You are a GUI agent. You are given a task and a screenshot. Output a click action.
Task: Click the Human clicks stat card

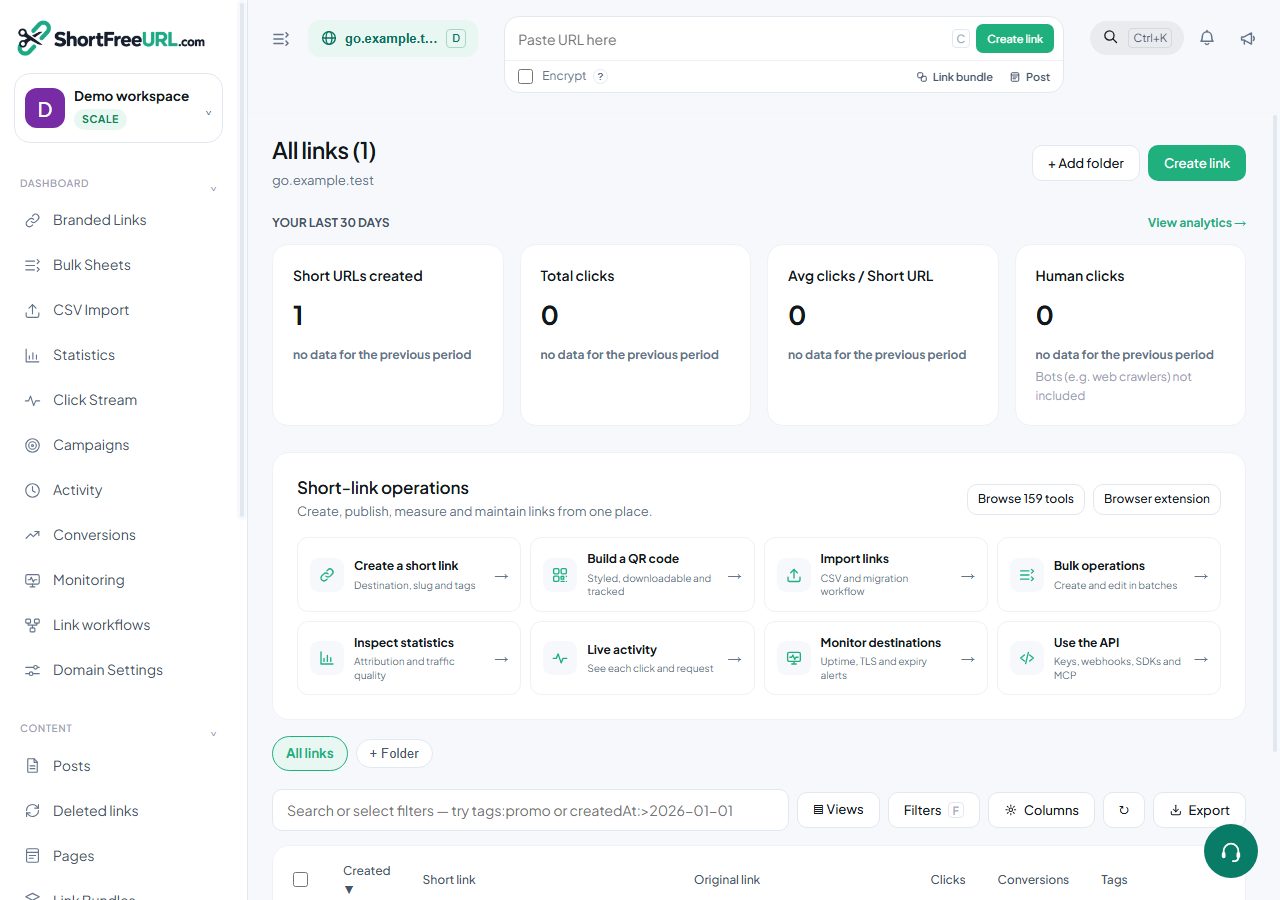click(1130, 335)
